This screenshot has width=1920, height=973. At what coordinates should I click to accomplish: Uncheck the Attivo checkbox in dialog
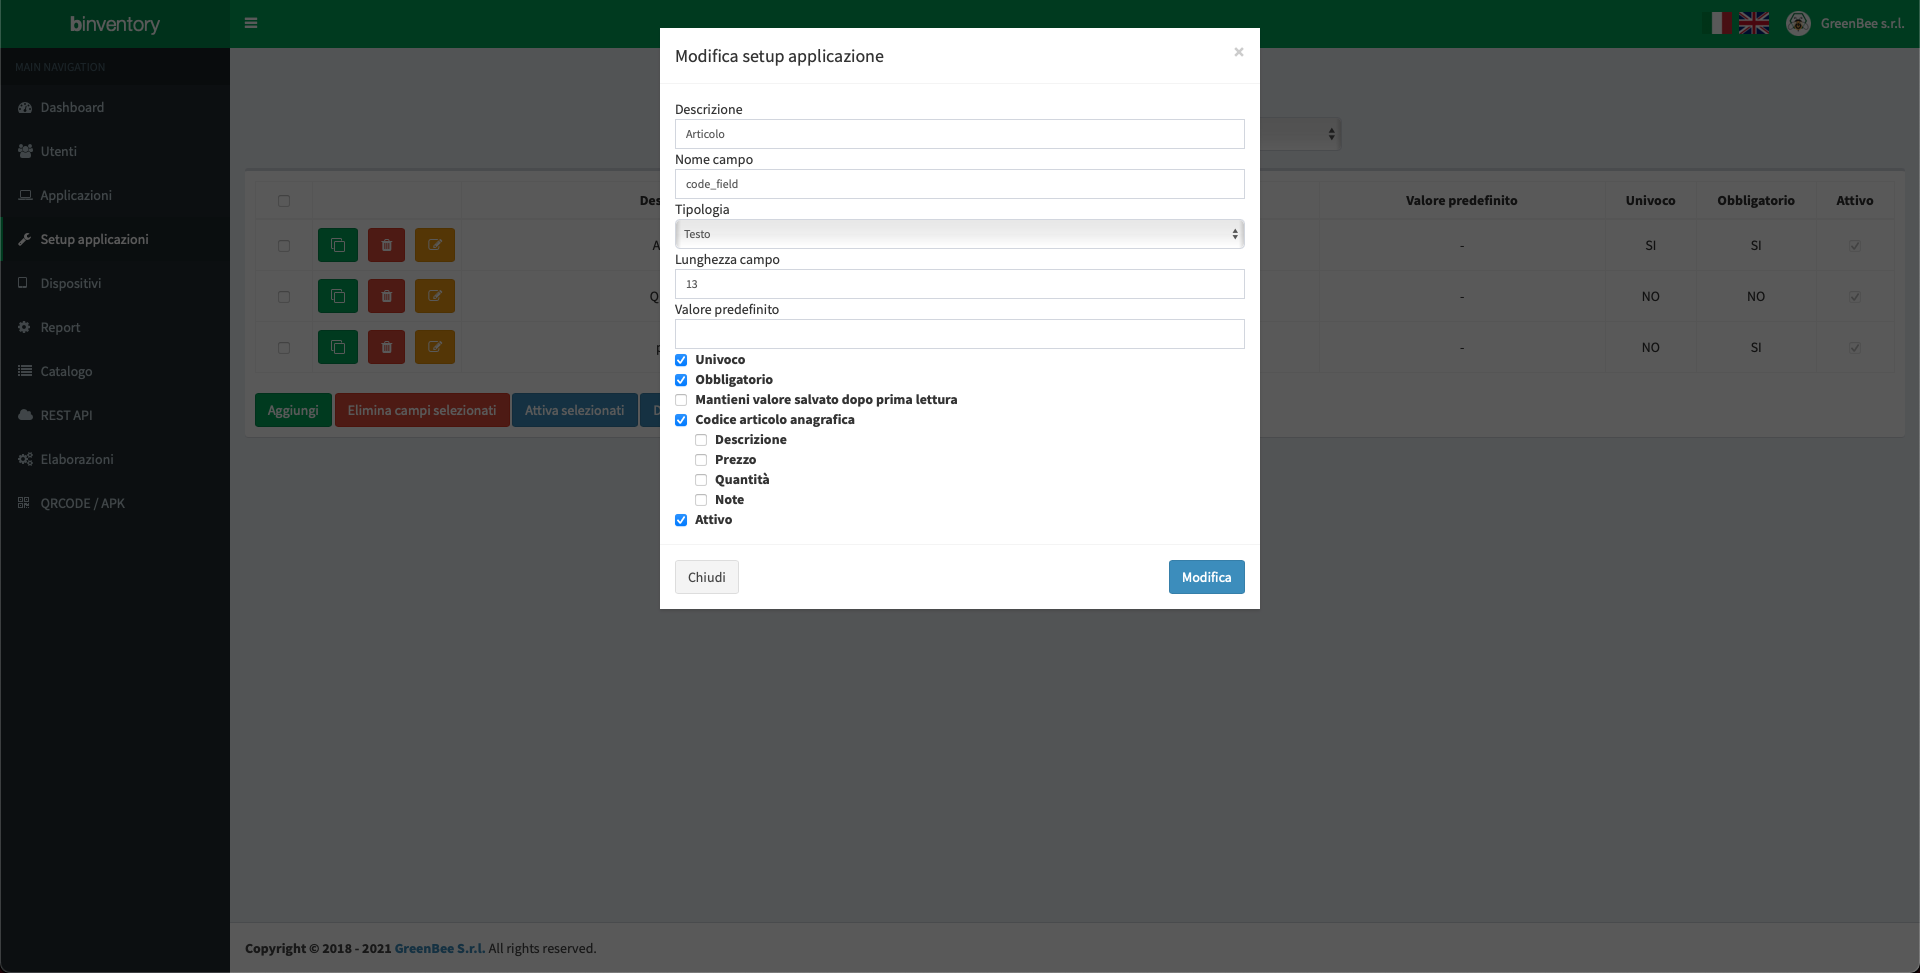click(x=681, y=520)
